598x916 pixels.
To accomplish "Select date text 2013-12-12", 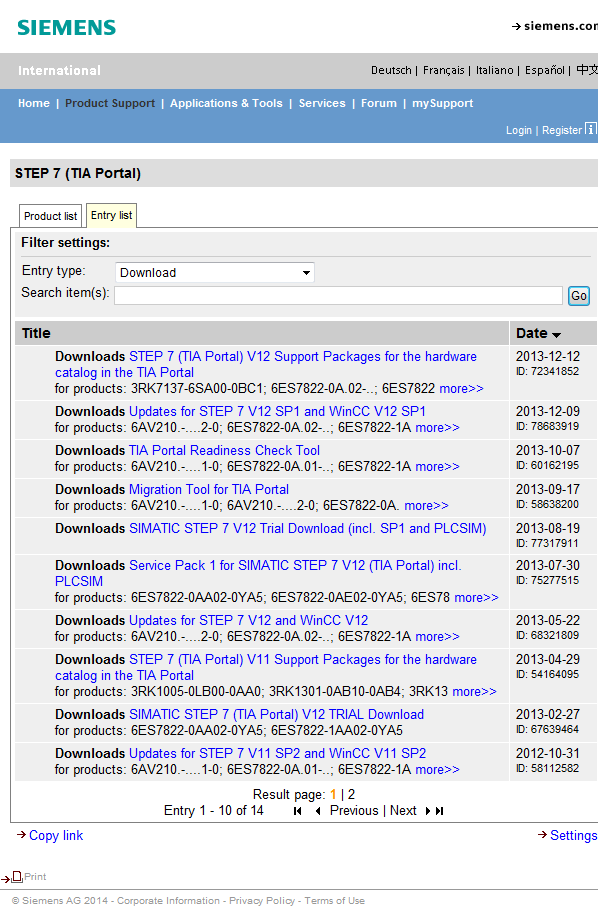I will (548, 356).
